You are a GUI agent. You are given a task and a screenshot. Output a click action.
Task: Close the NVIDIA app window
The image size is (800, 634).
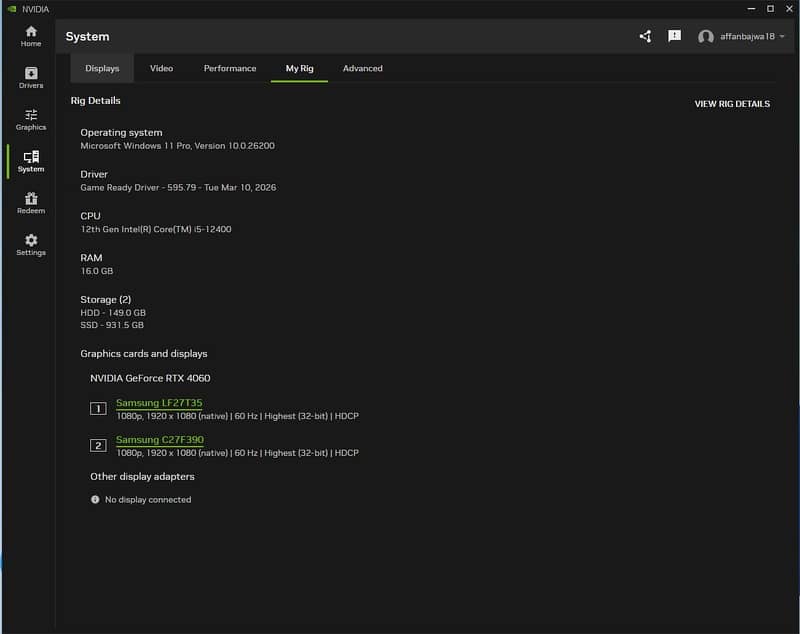point(789,9)
